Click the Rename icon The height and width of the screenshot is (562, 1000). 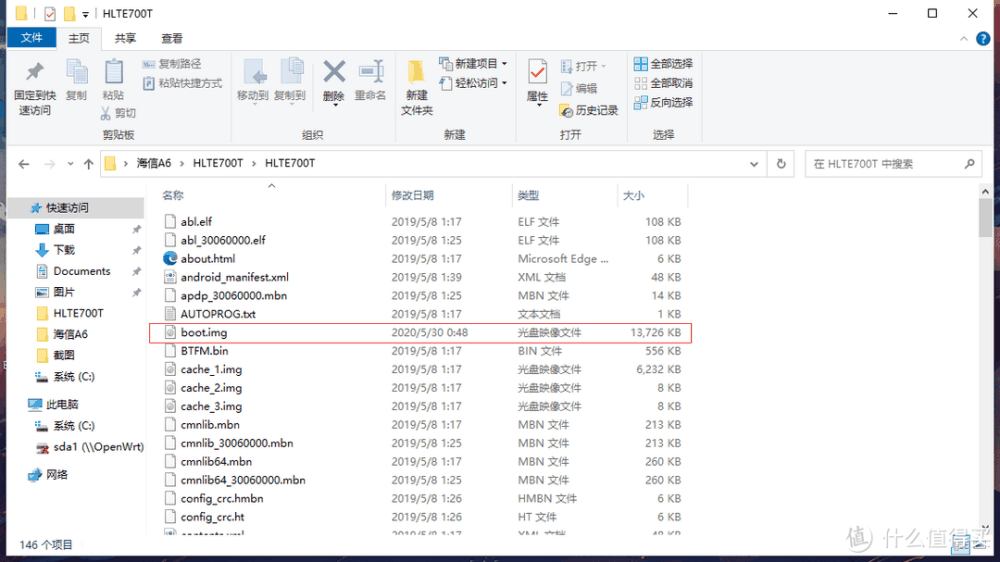[371, 72]
